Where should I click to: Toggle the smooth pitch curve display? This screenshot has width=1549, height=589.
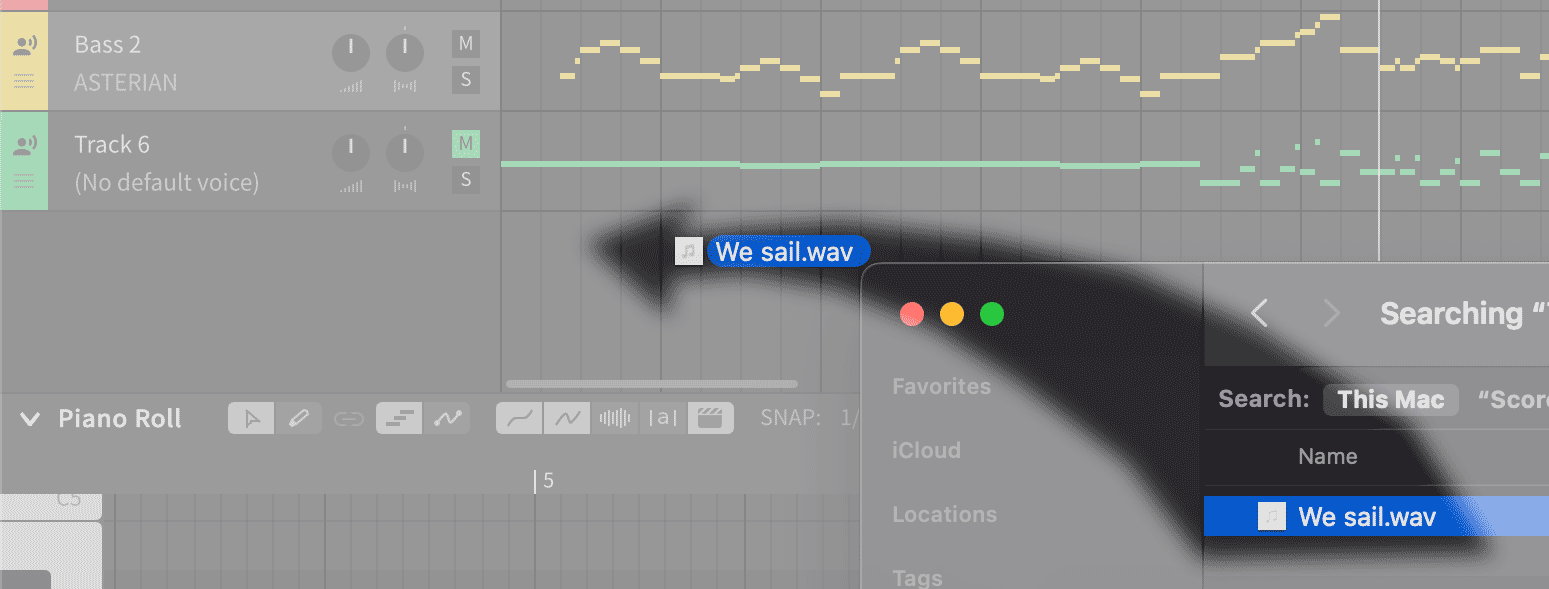(x=520, y=418)
